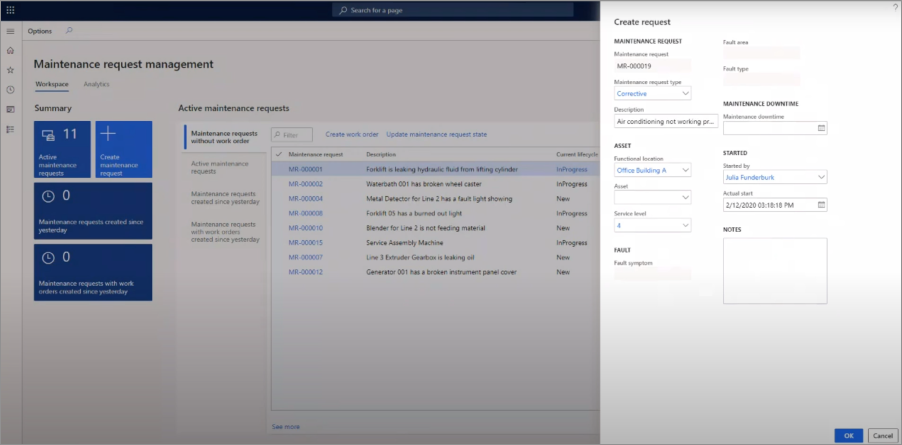
Task: Sort by Description column header
Action: tap(381, 155)
